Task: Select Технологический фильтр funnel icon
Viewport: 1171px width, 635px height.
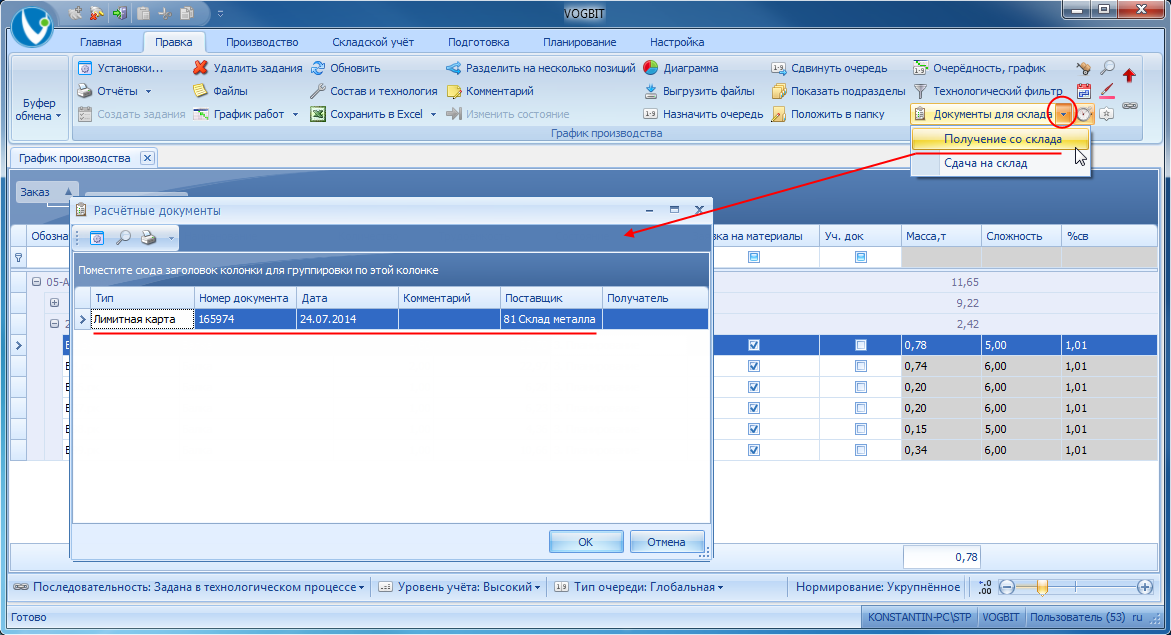Action: tap(921, 91)
